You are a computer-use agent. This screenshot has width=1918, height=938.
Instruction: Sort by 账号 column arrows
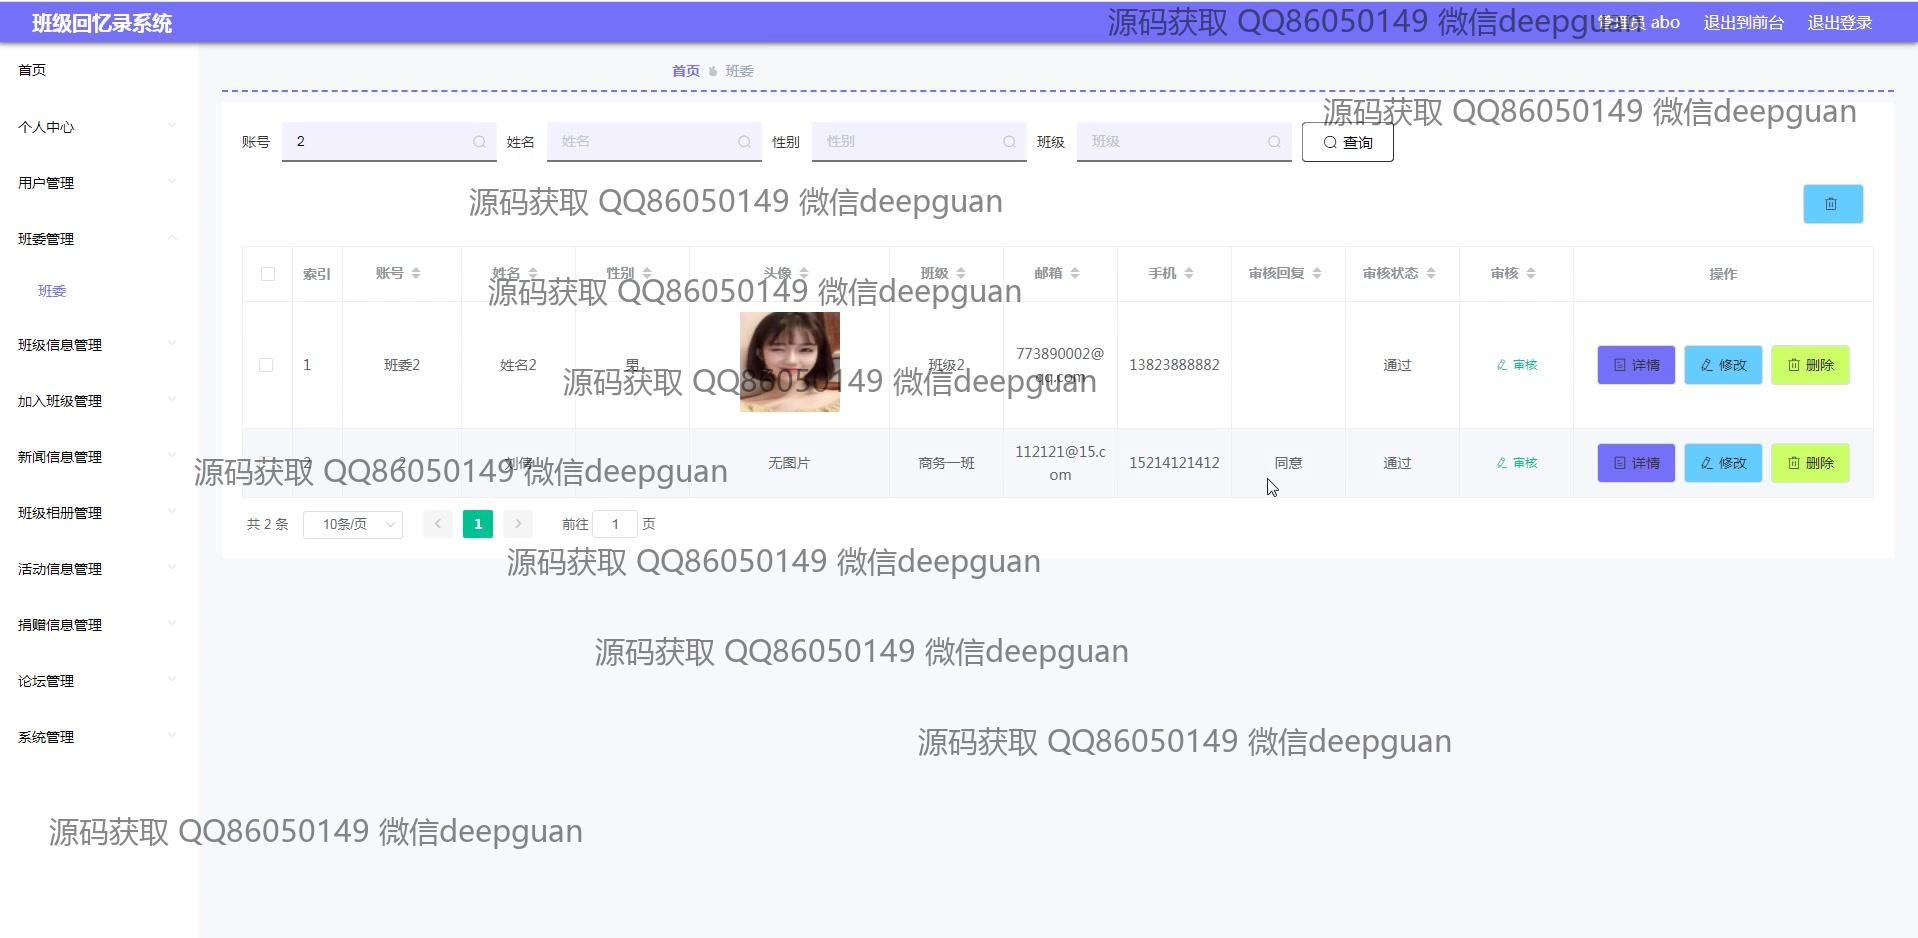[416, 273]
